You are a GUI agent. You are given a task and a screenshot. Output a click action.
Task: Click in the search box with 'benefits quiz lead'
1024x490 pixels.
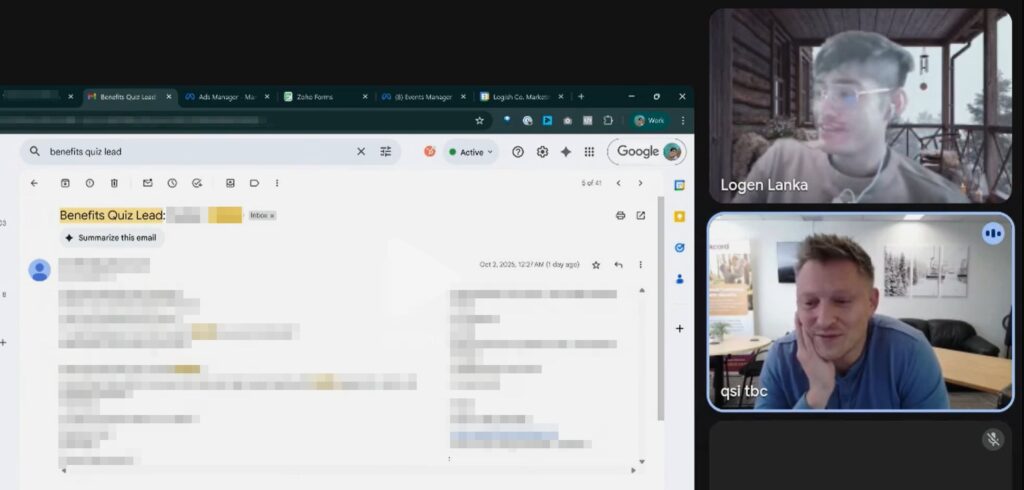point(200,152)
